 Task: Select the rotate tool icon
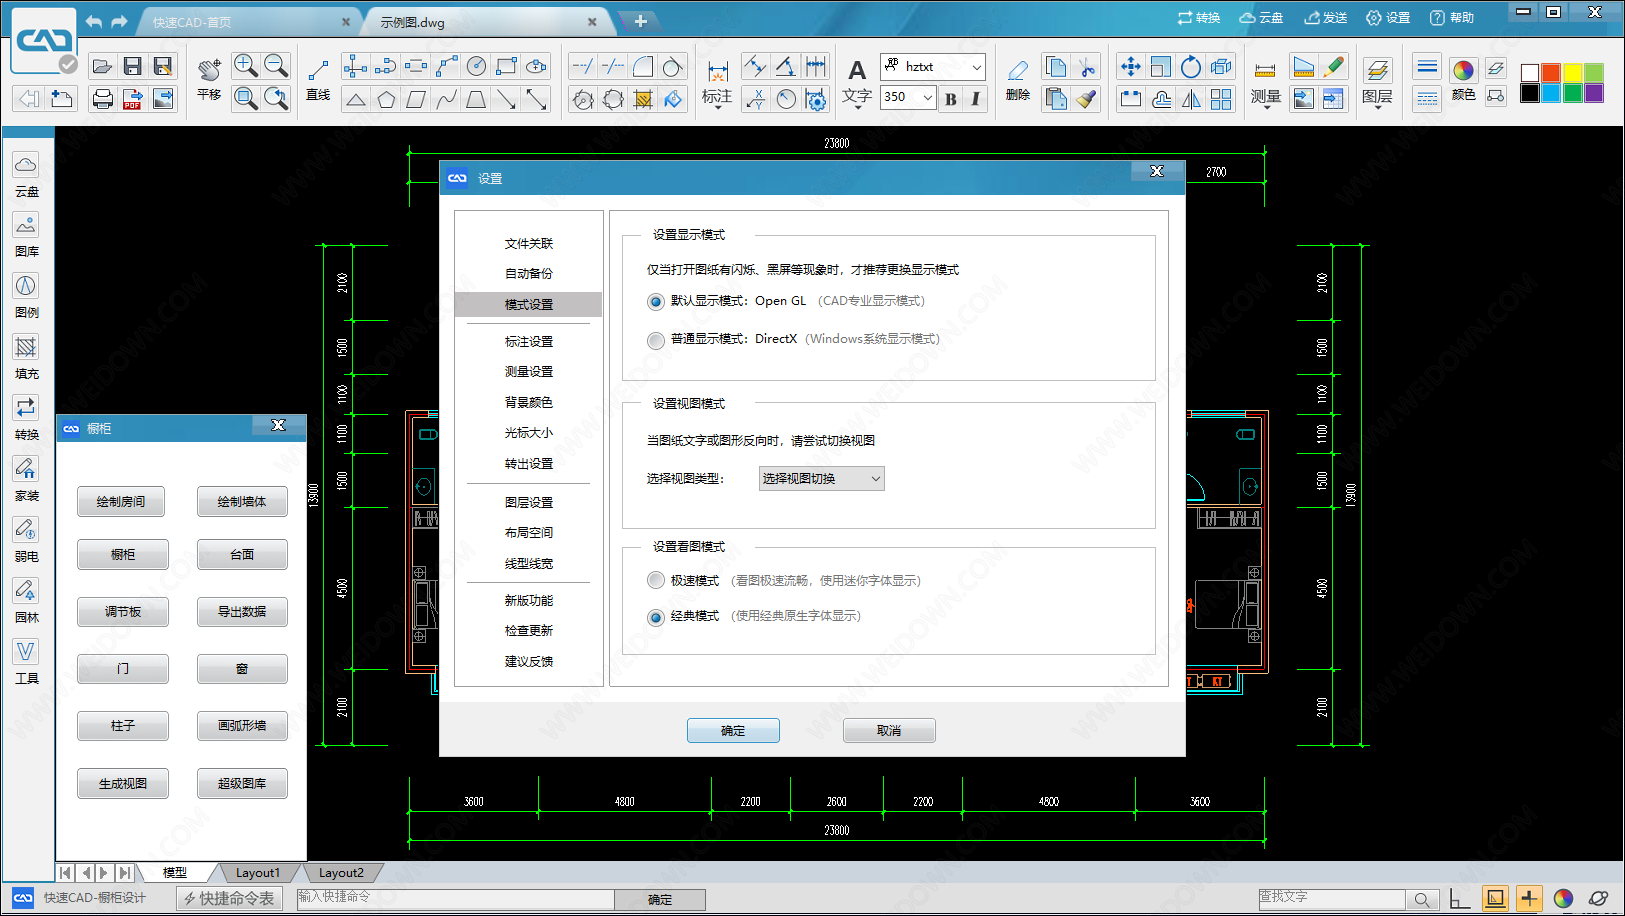point(1190,67)
